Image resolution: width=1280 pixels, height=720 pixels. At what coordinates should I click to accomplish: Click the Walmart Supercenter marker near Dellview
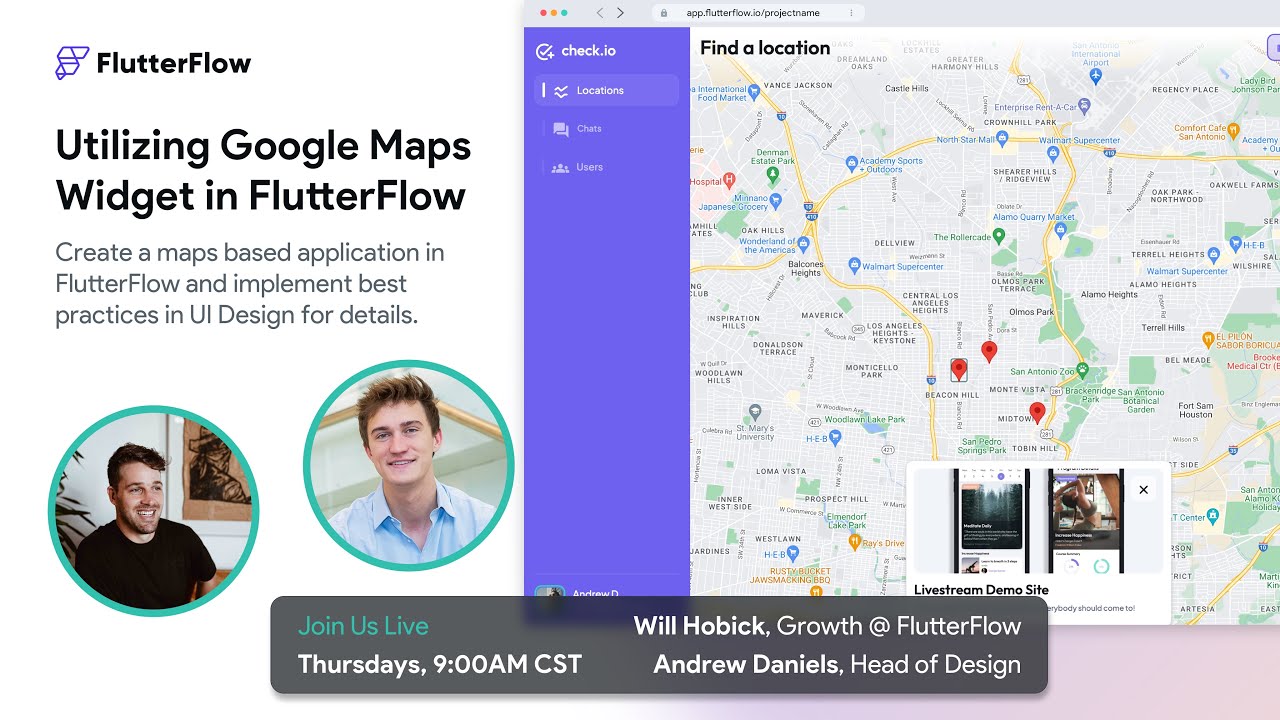click(853, 265)
